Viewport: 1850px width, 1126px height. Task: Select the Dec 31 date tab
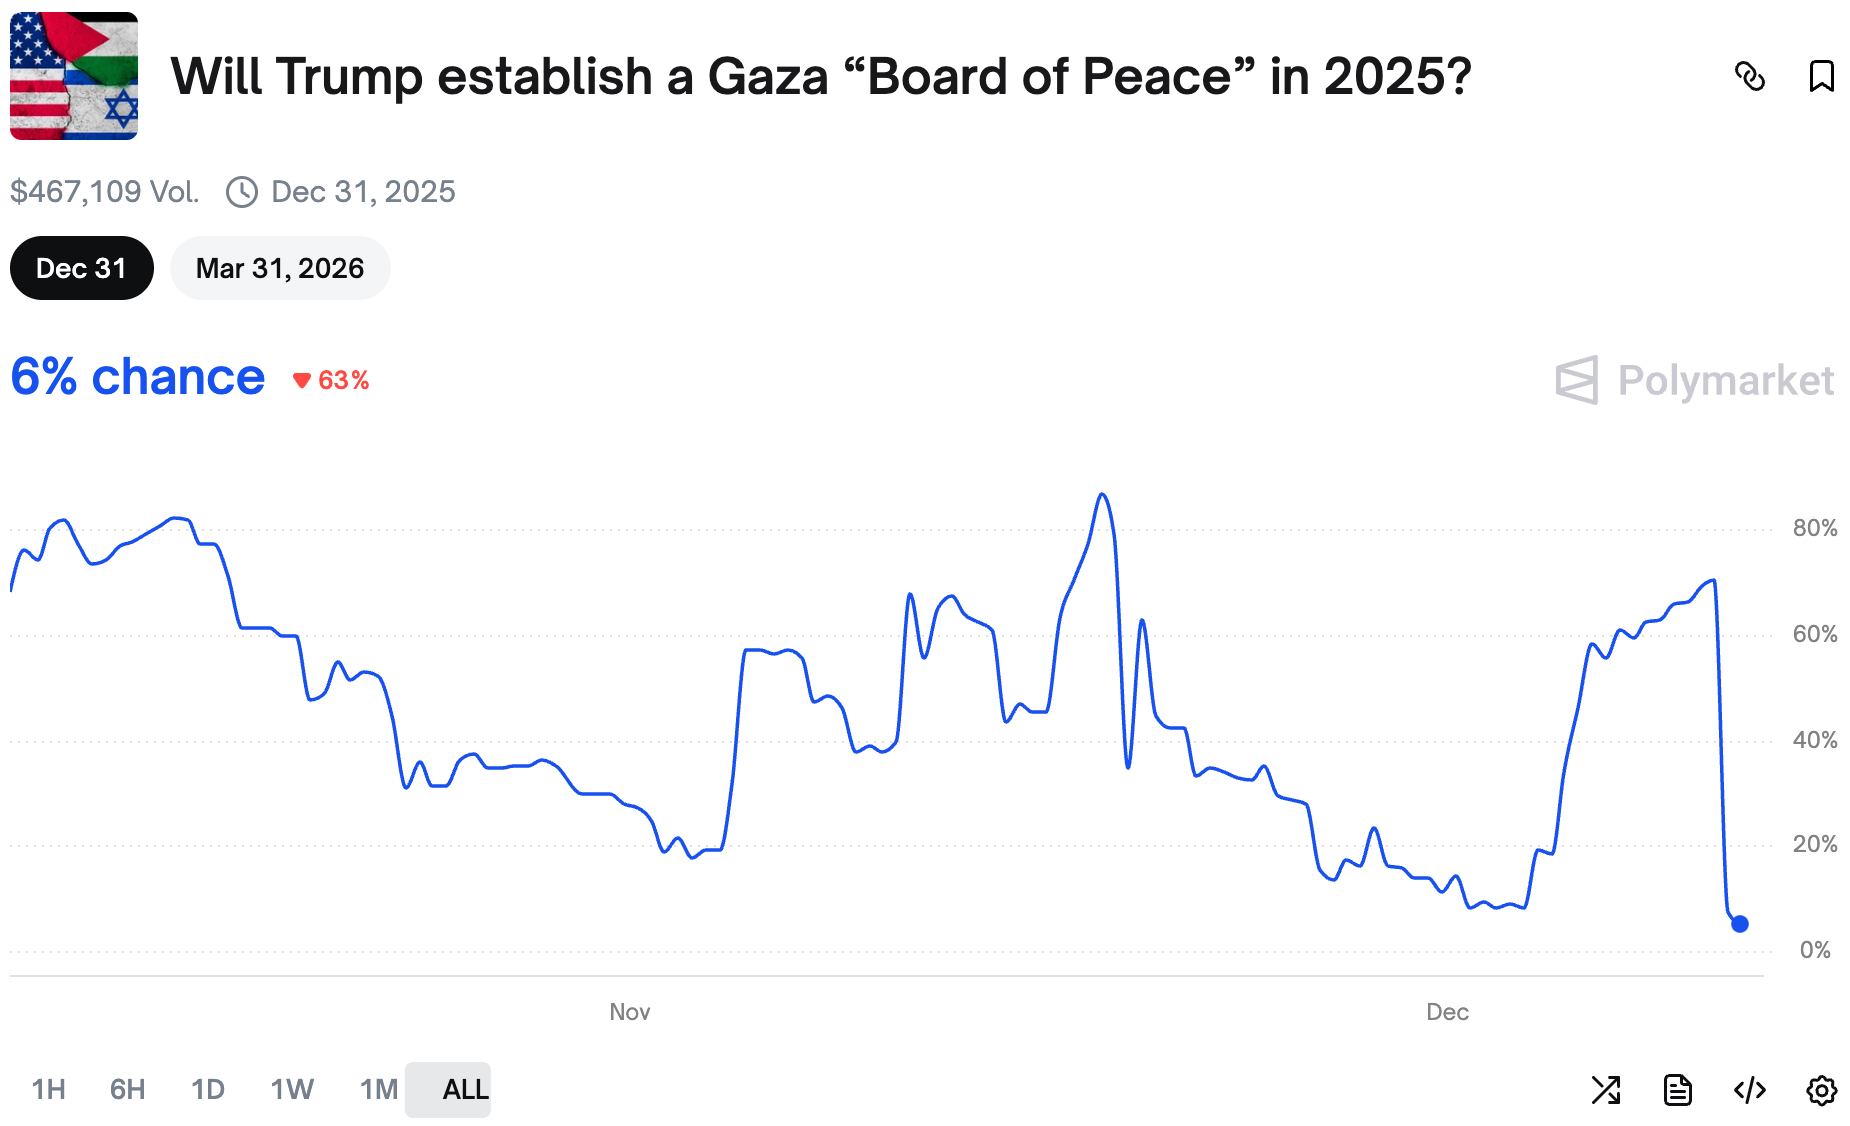pyautogui.click(x=81, y=268)
